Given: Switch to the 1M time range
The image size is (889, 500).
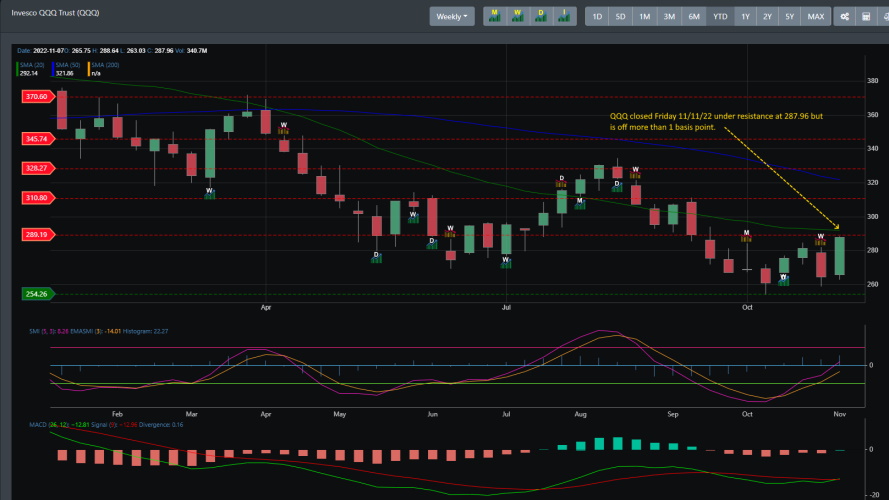Looking at the screenshot, I should (x=645, y=16).
